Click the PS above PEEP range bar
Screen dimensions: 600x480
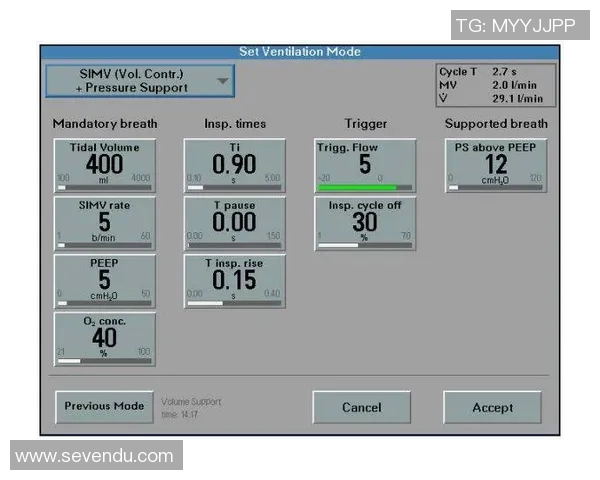pos(495,187)
